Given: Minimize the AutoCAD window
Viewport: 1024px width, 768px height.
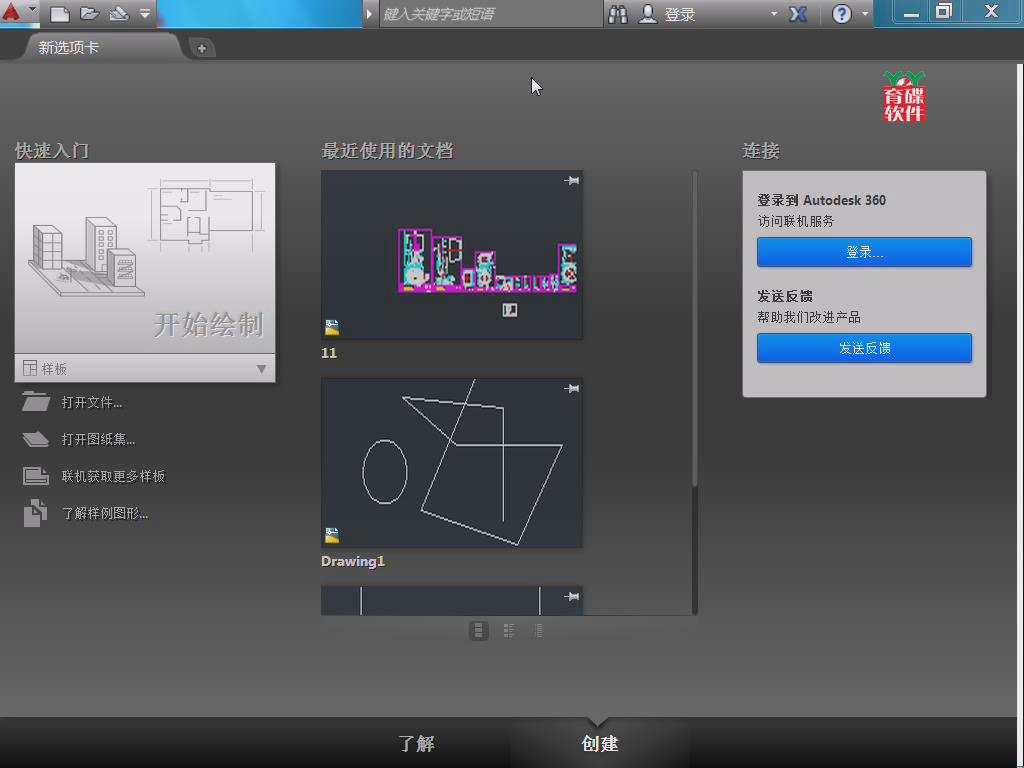Looking at the screenshot, I should (x=911, y=13).
